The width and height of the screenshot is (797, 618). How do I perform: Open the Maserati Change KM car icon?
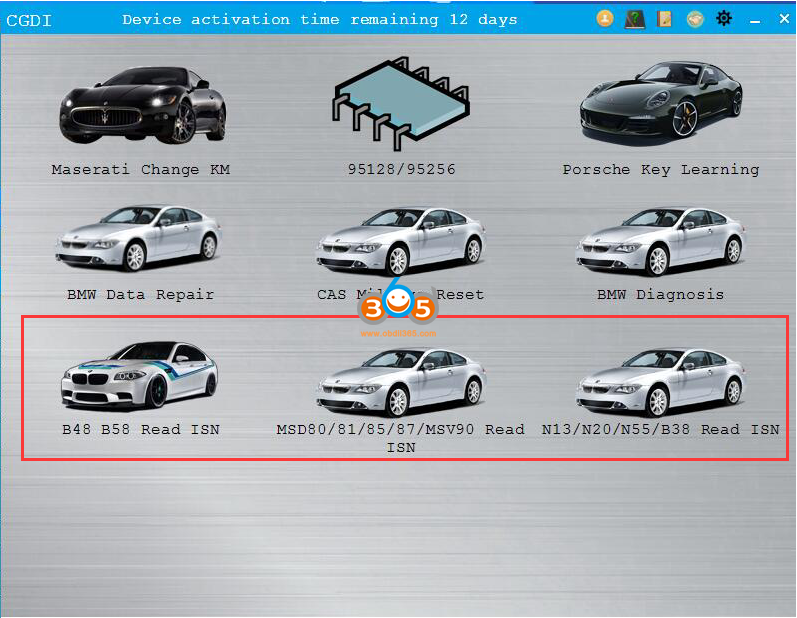142,106
